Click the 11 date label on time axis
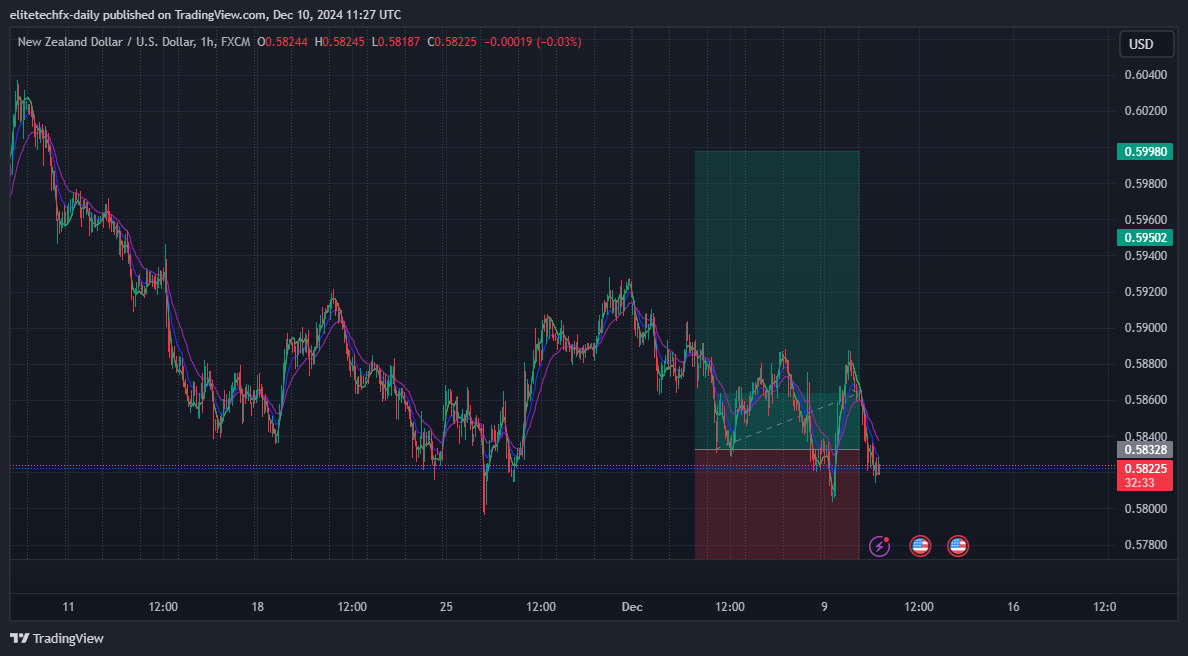Image resolution: width=1188 pixels, height=656 pixels. point(68,607)
